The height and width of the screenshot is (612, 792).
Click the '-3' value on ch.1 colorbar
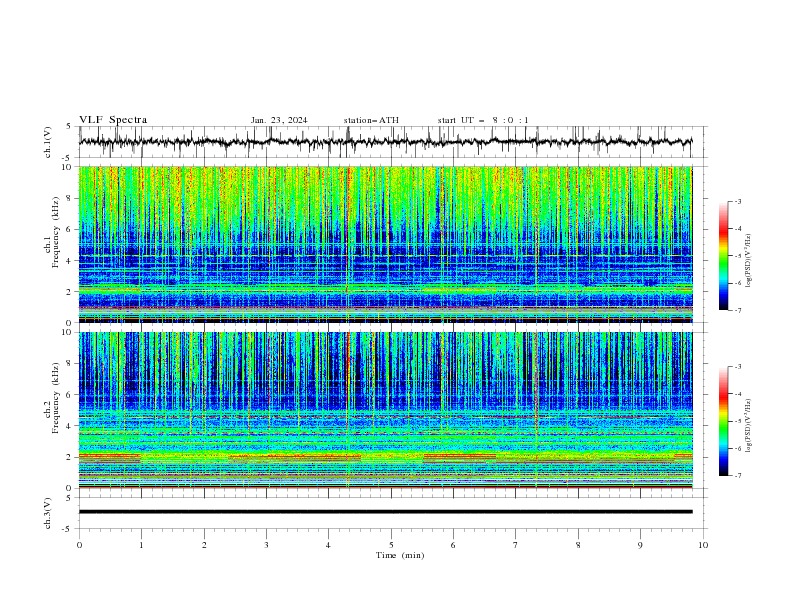coord(738,201)
